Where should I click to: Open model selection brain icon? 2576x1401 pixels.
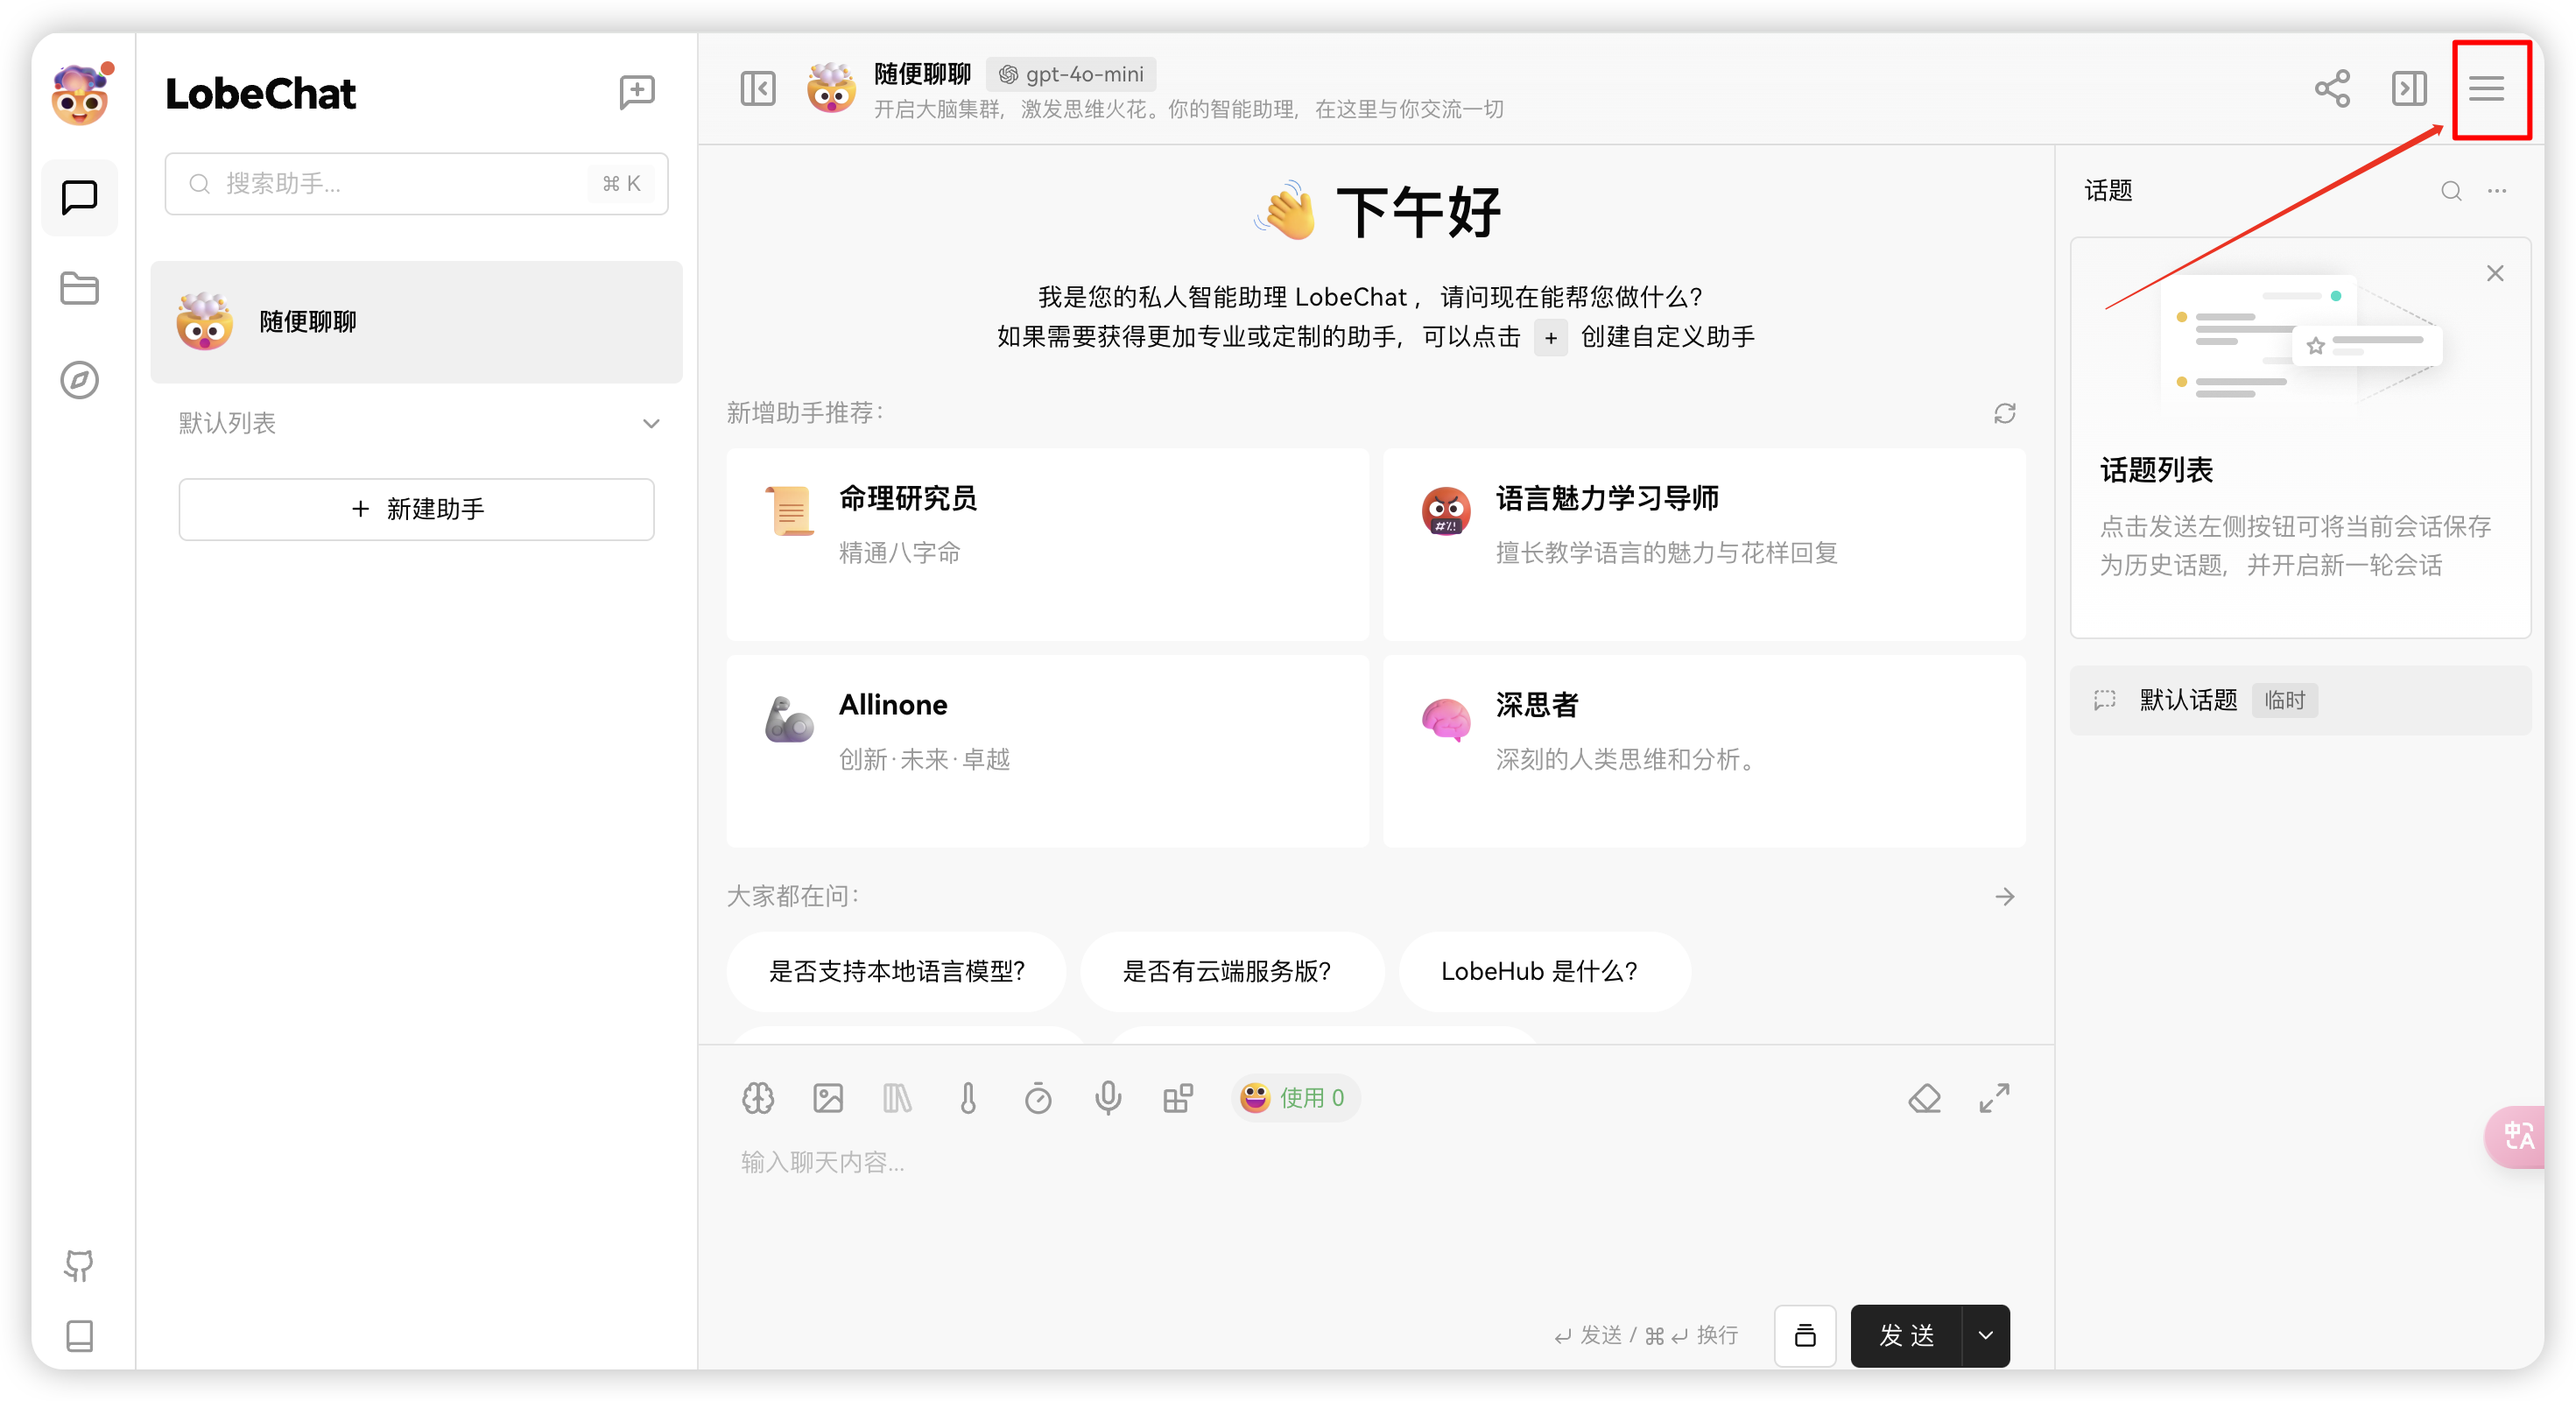(758, 1098)
